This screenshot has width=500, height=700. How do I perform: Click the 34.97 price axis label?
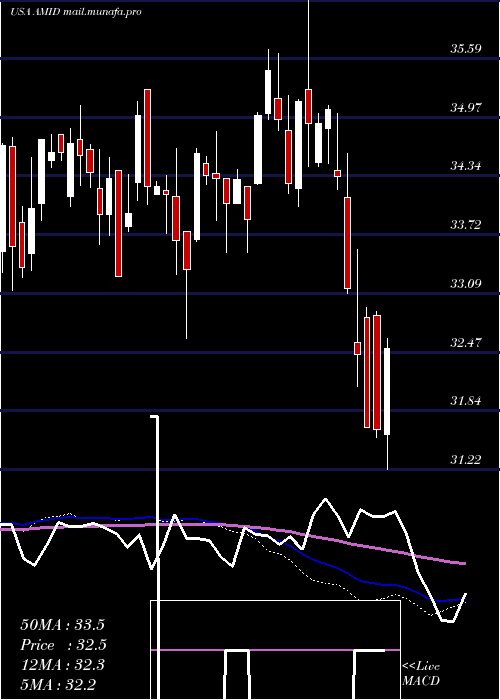pyautogui.click(x=466, y=107)
